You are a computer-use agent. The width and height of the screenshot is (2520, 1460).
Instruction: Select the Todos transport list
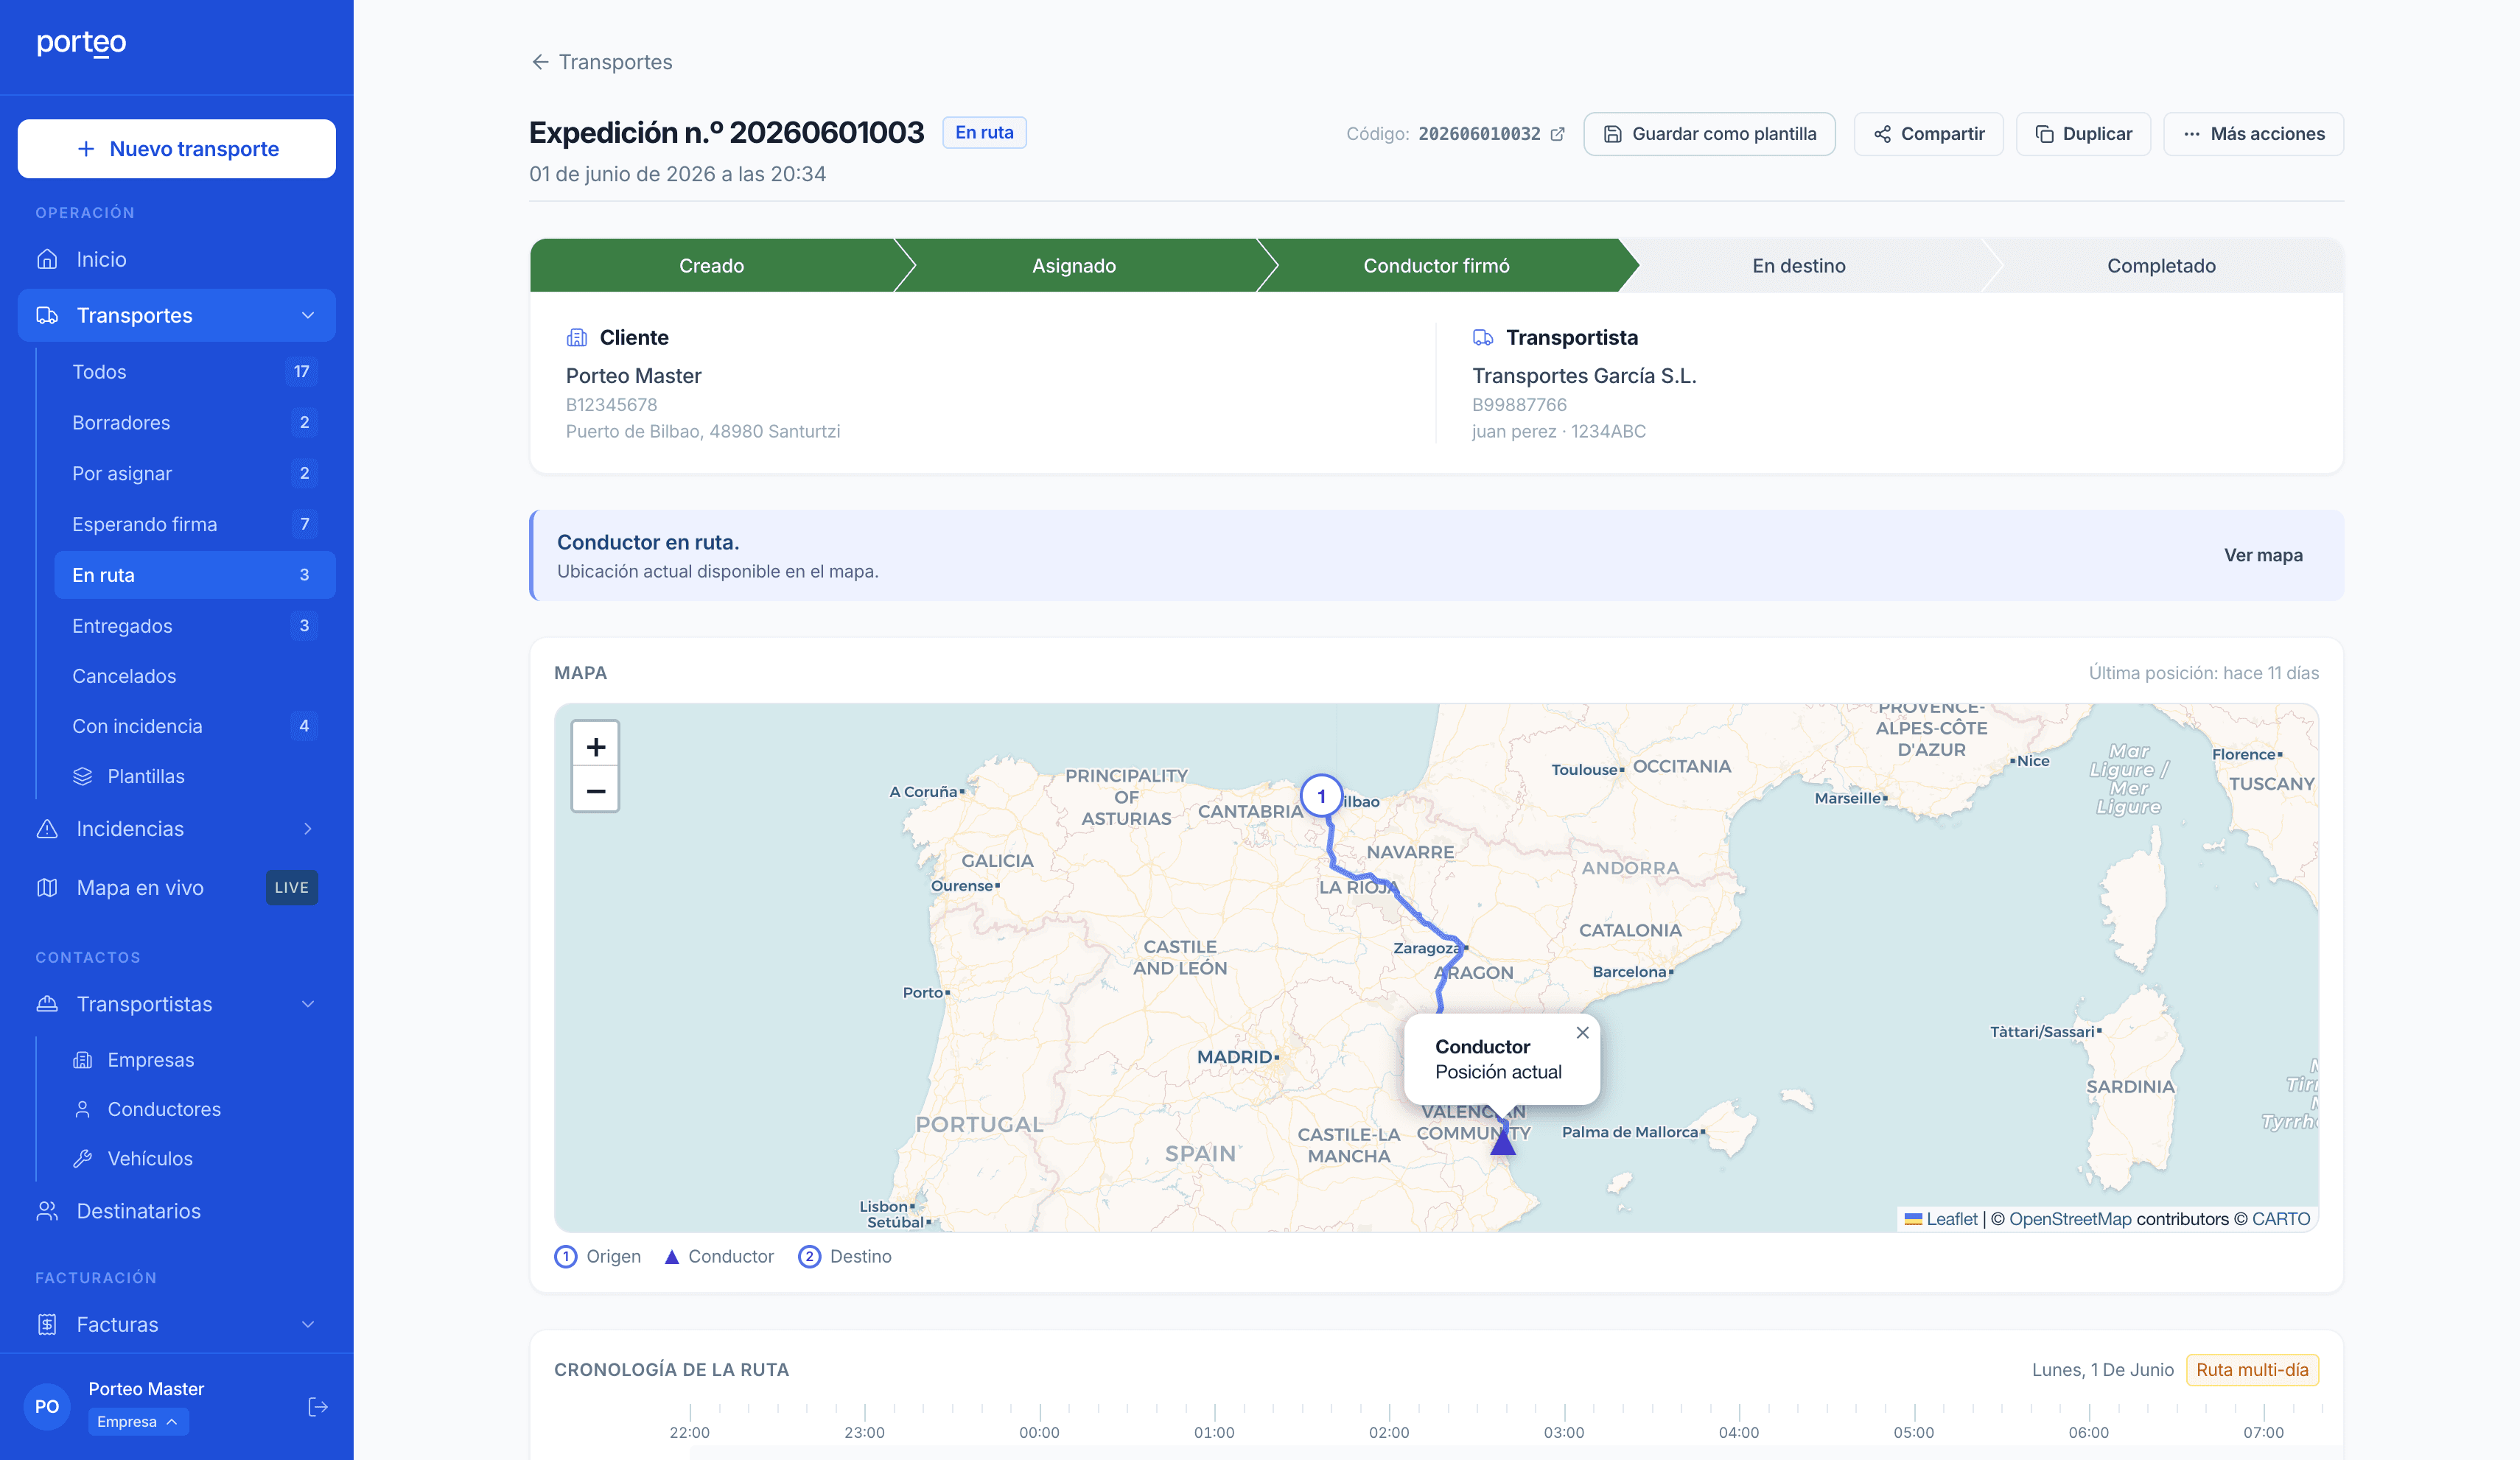[x=195, y=372]
